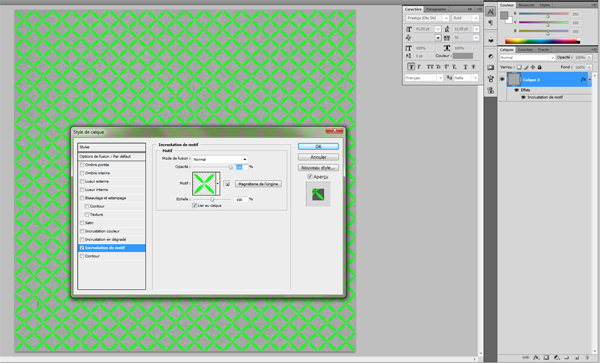This screenshot has height=363, width=600.
Task: Hide Calque 2 layer using eye icon
Action: (502, 80)
